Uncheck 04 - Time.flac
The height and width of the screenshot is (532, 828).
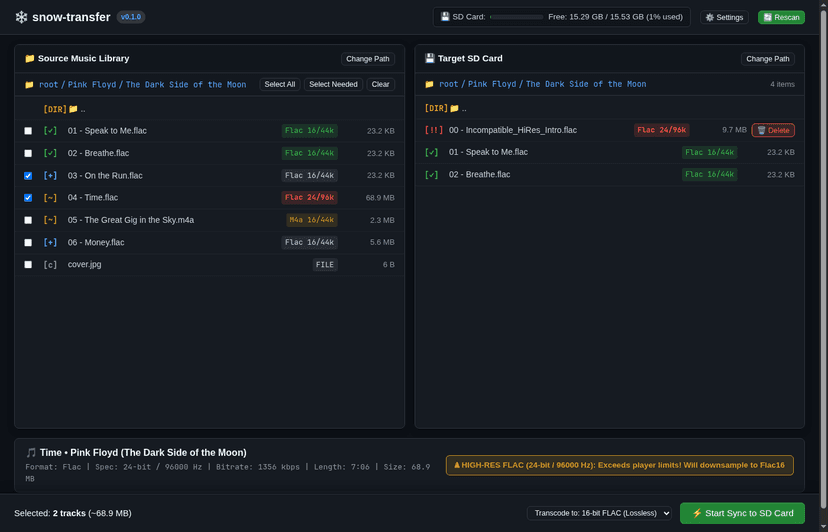(x=28, y=198)
